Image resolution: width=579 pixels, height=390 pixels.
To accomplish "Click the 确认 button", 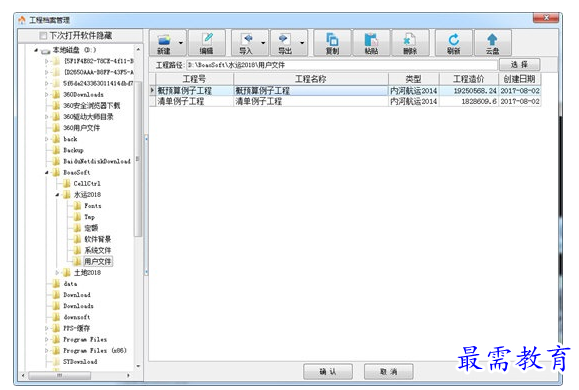I will 328,372.
